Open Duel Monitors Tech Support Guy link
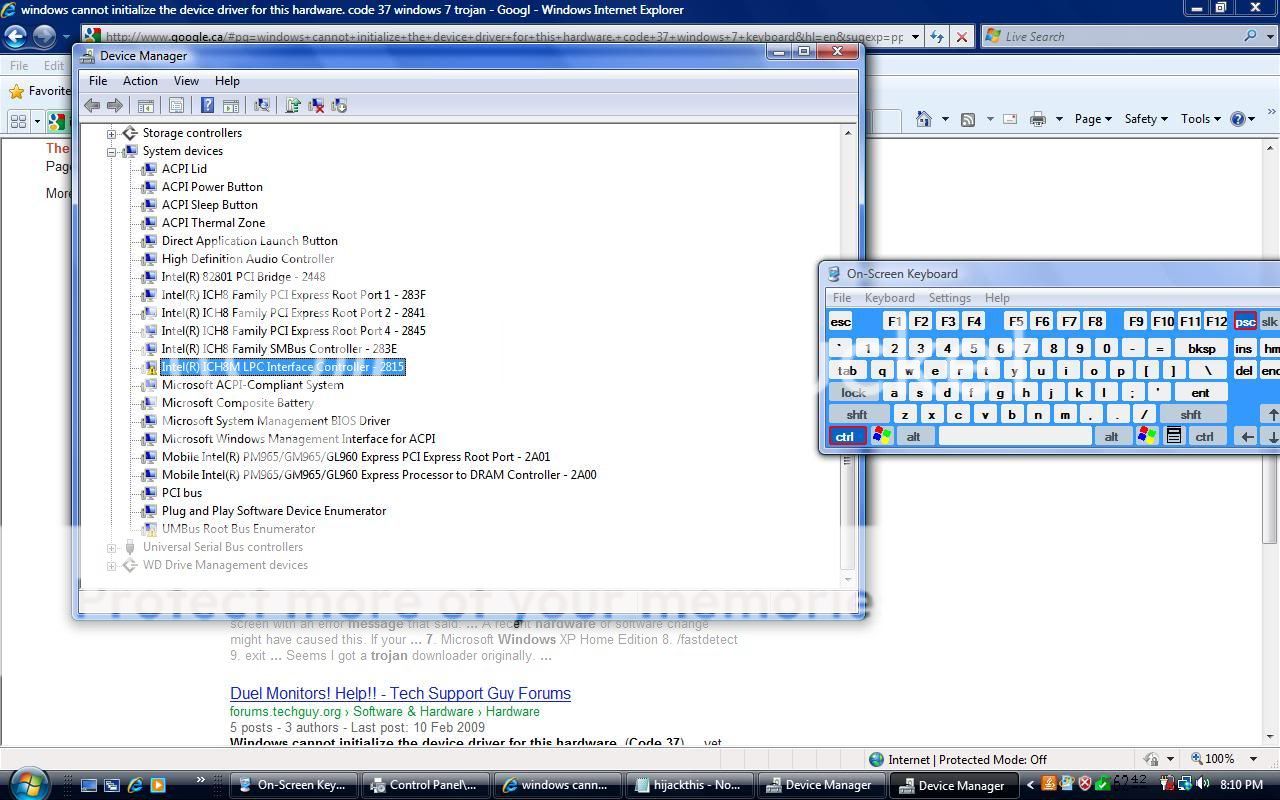1280x800 pixels. [400, 693]
